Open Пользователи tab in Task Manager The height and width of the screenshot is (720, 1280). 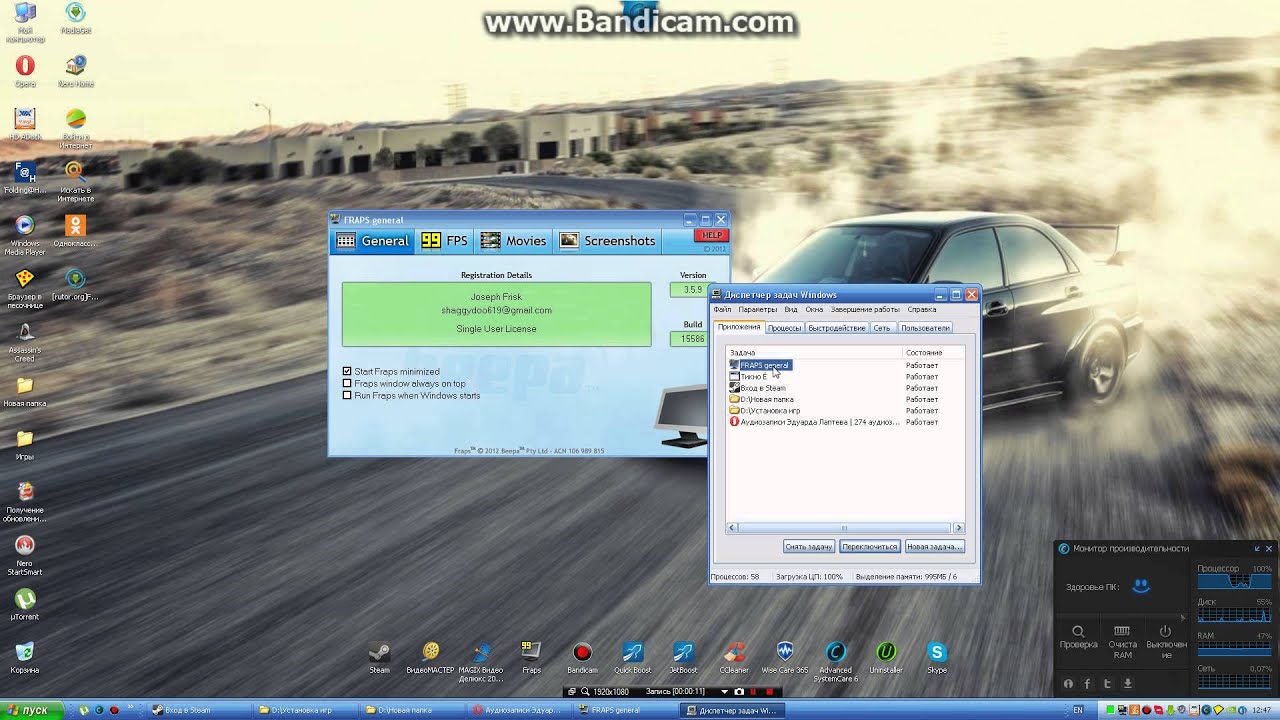[x=925, y=328]
